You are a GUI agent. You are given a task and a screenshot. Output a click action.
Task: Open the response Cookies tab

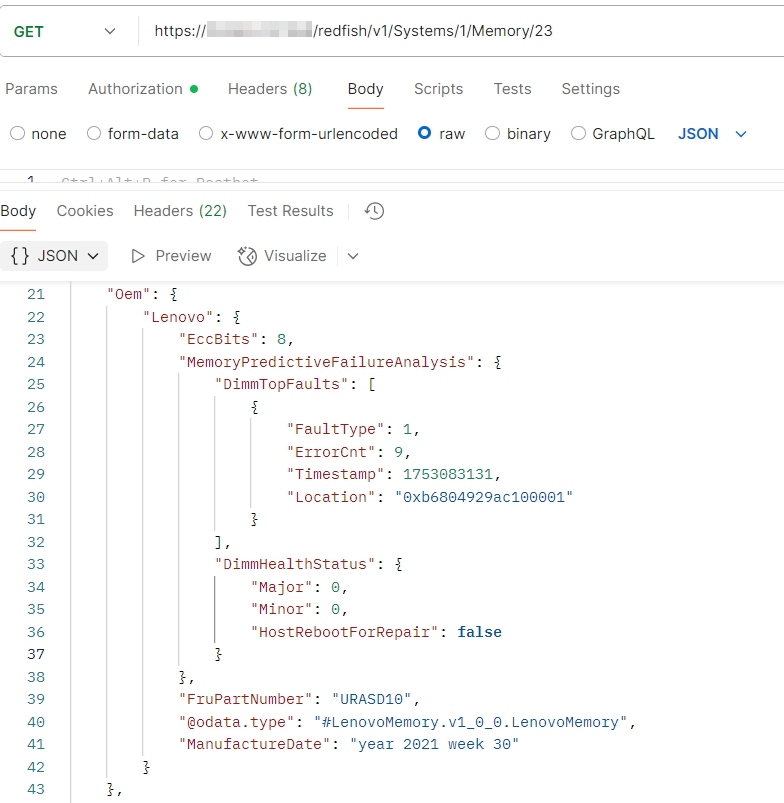point(85,211)
